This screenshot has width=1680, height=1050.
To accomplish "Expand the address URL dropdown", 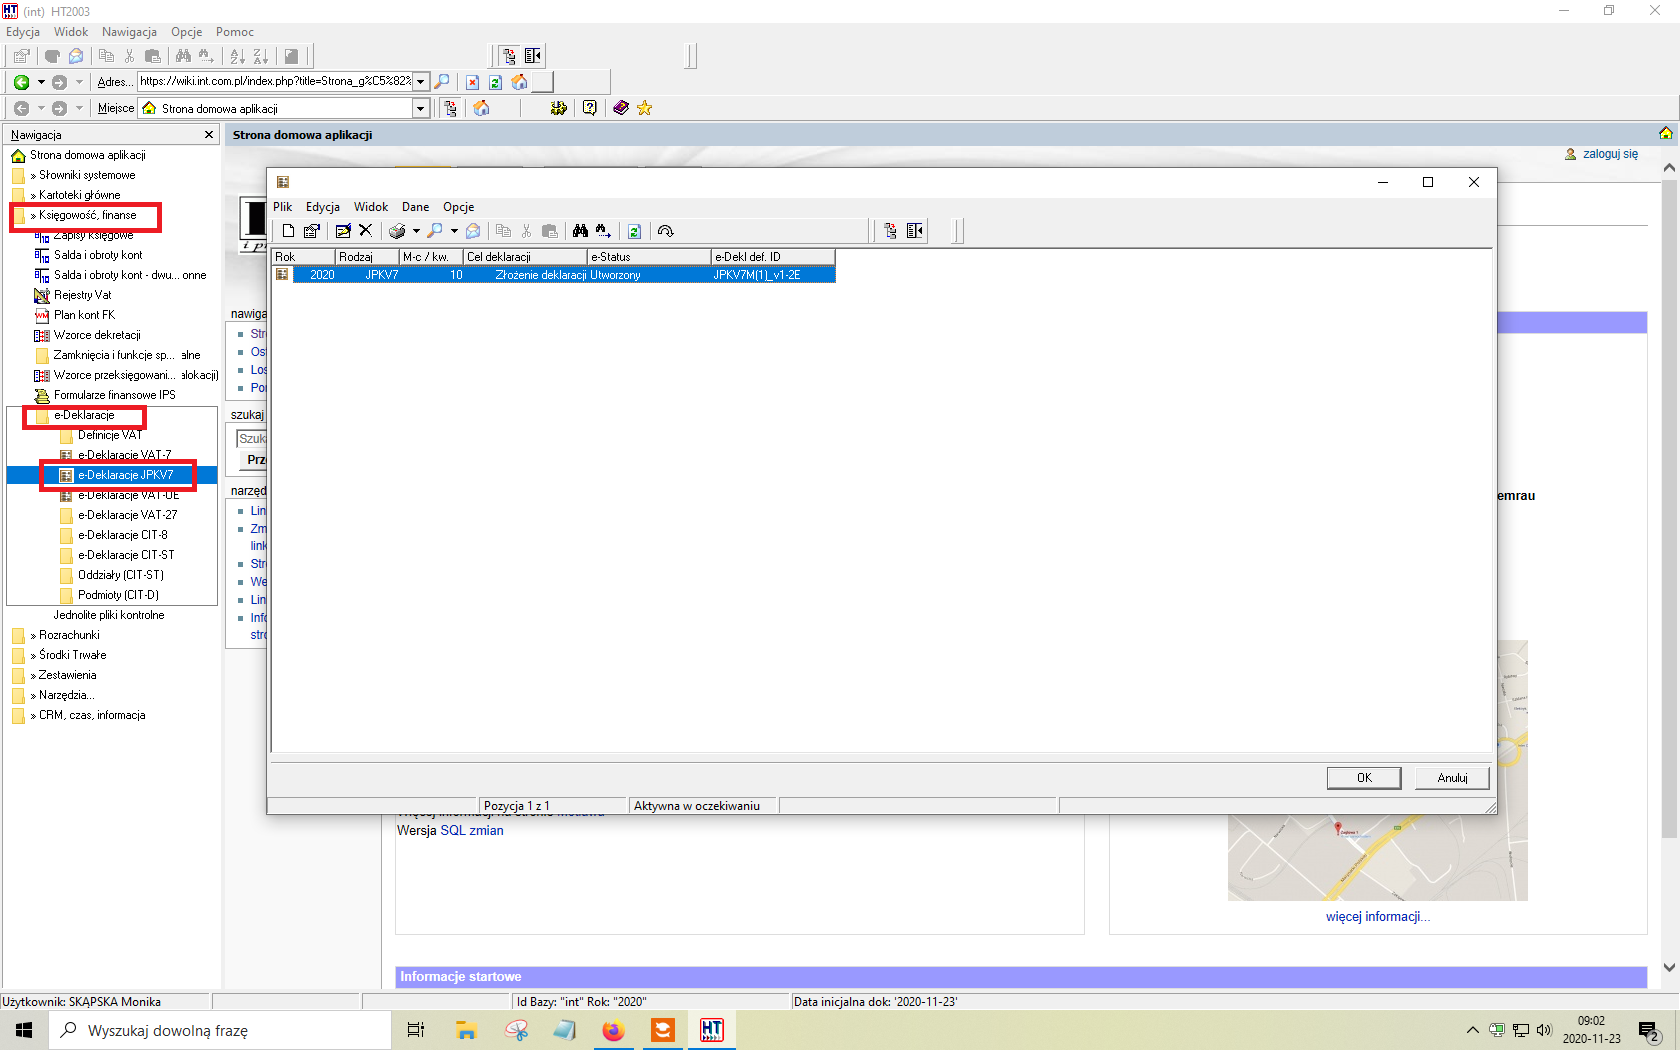I will pos(421,81).
